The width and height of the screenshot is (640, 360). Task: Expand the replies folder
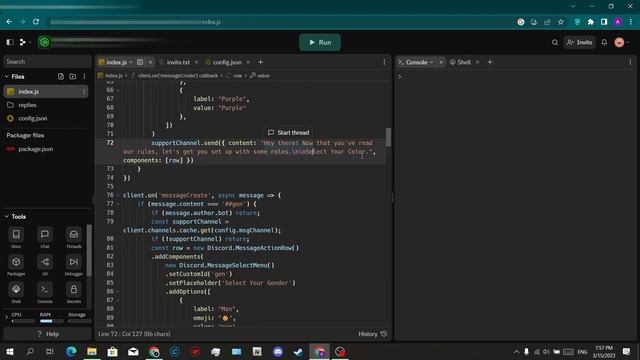click(27, 105)
